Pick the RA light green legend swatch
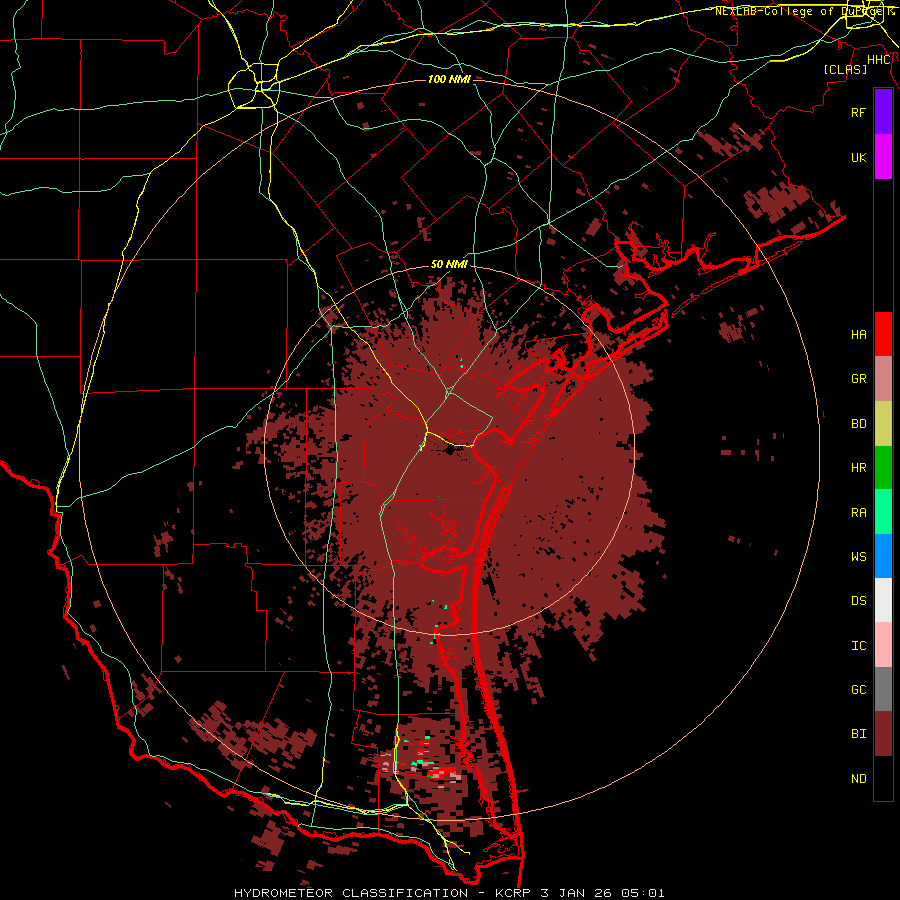 pos(883,512)
